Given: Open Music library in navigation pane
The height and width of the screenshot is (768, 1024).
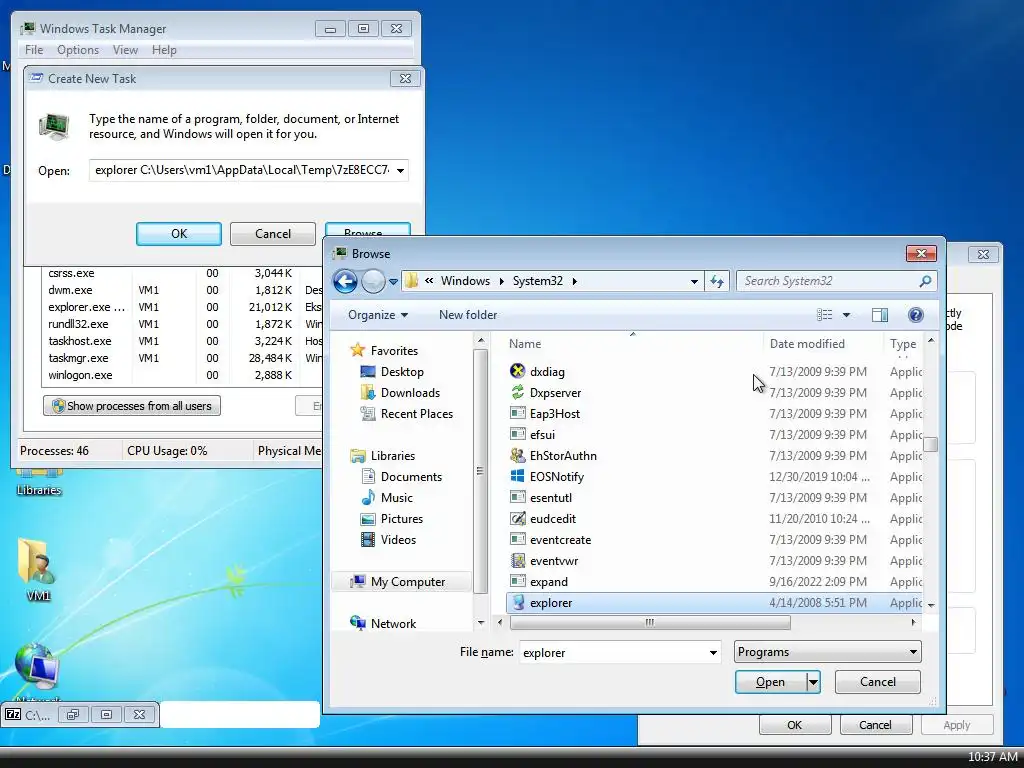Looking at the screenshot, I should point(396,498).
